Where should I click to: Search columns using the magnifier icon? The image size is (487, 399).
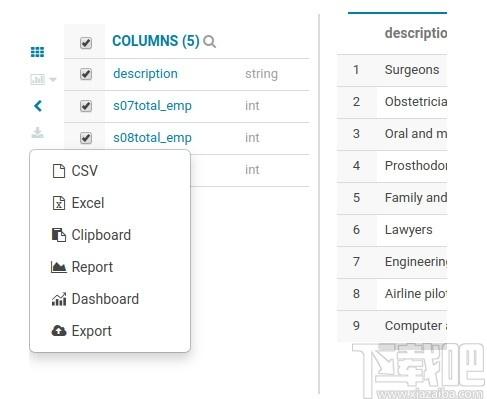(210, 42)
